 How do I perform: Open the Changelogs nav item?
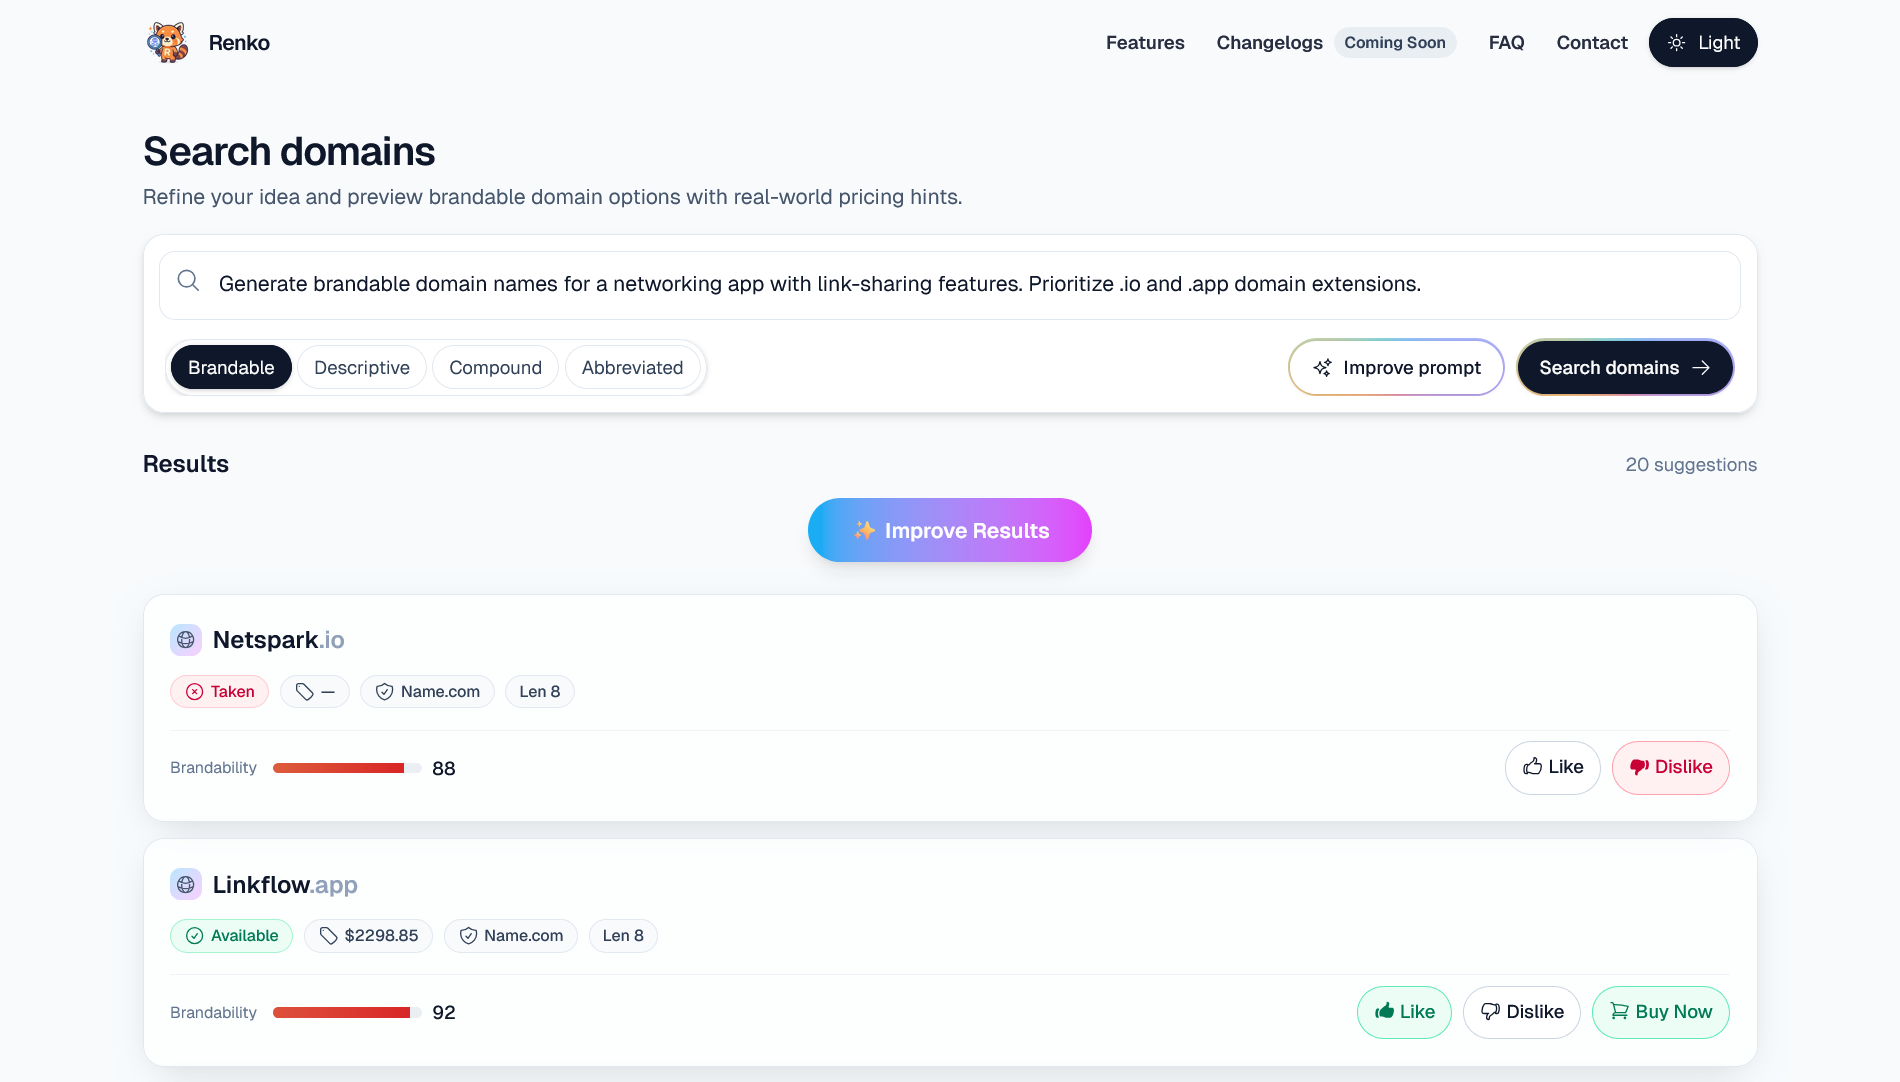click(x=1269, y=43)
